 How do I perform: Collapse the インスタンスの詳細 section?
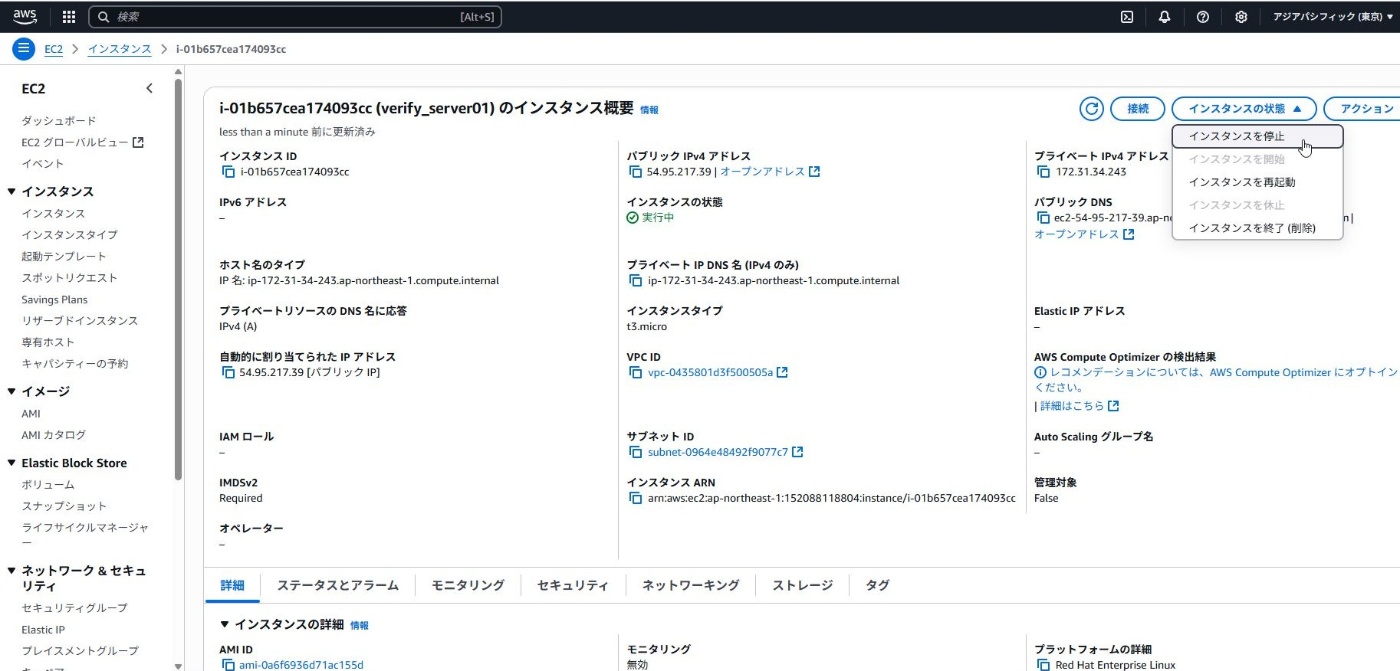225,624
